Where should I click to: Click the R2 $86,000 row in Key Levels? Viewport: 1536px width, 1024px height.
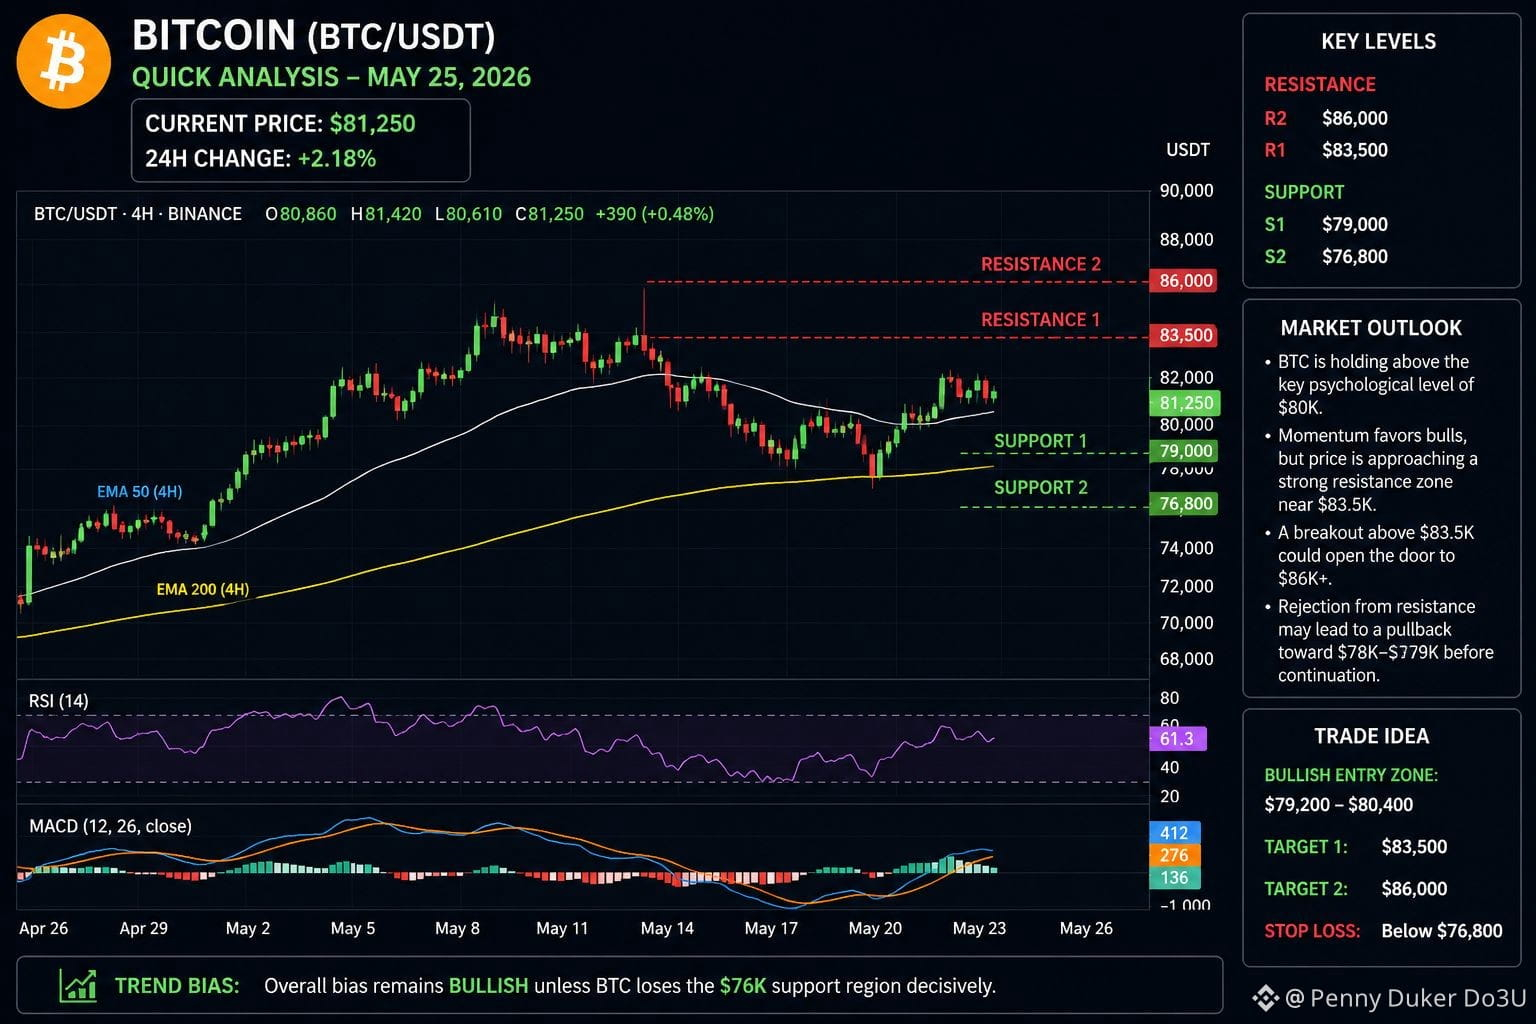(x=1326, y=118)
